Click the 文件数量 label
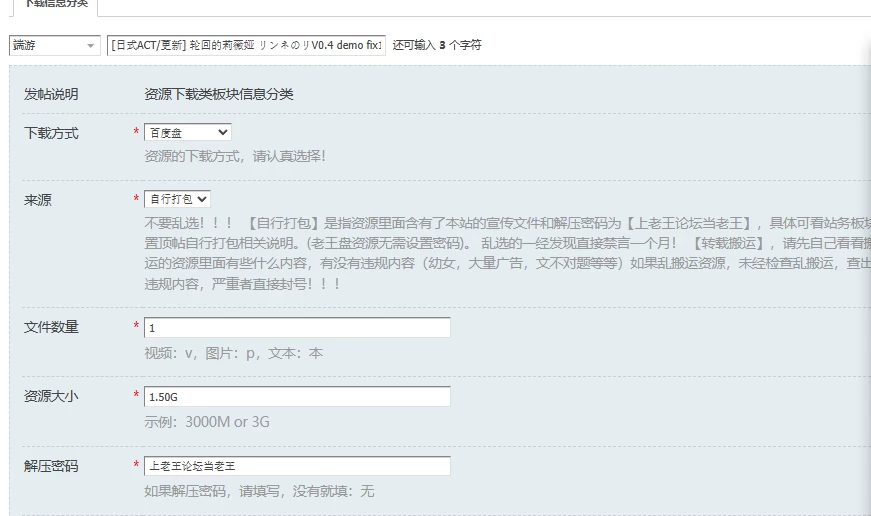 pyautogui.click(x=51, y=327)
